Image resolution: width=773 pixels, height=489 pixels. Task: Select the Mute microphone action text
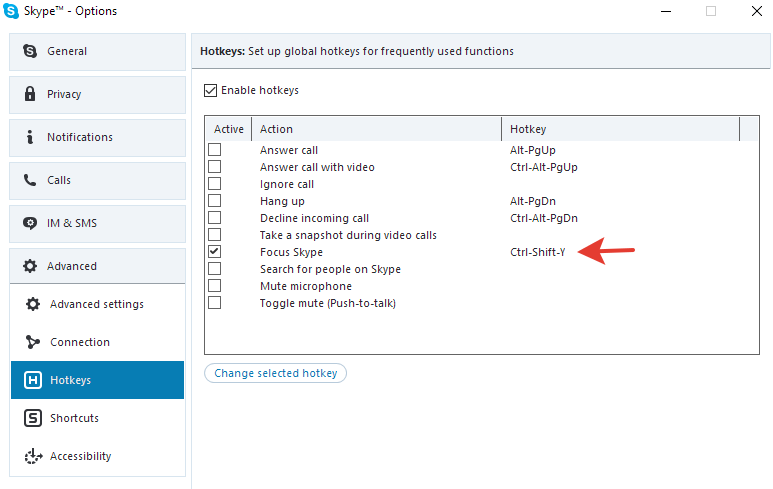[306, 286]
